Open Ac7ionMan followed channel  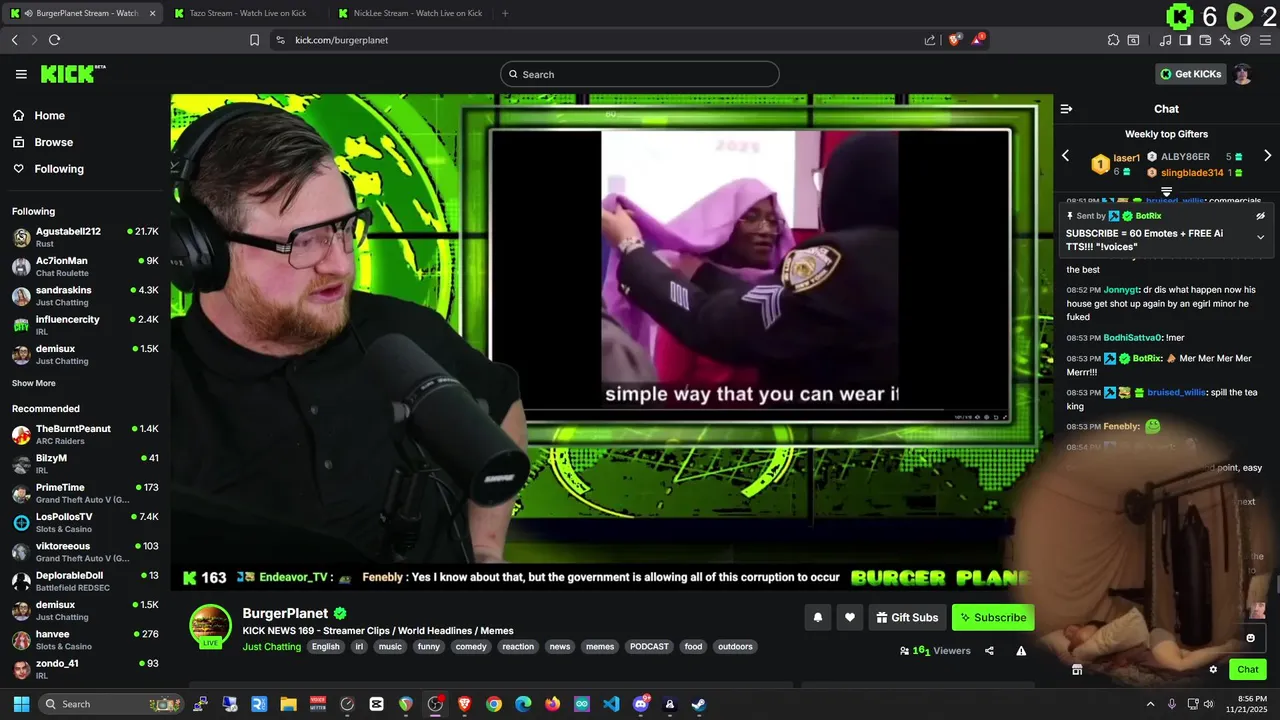85,266
